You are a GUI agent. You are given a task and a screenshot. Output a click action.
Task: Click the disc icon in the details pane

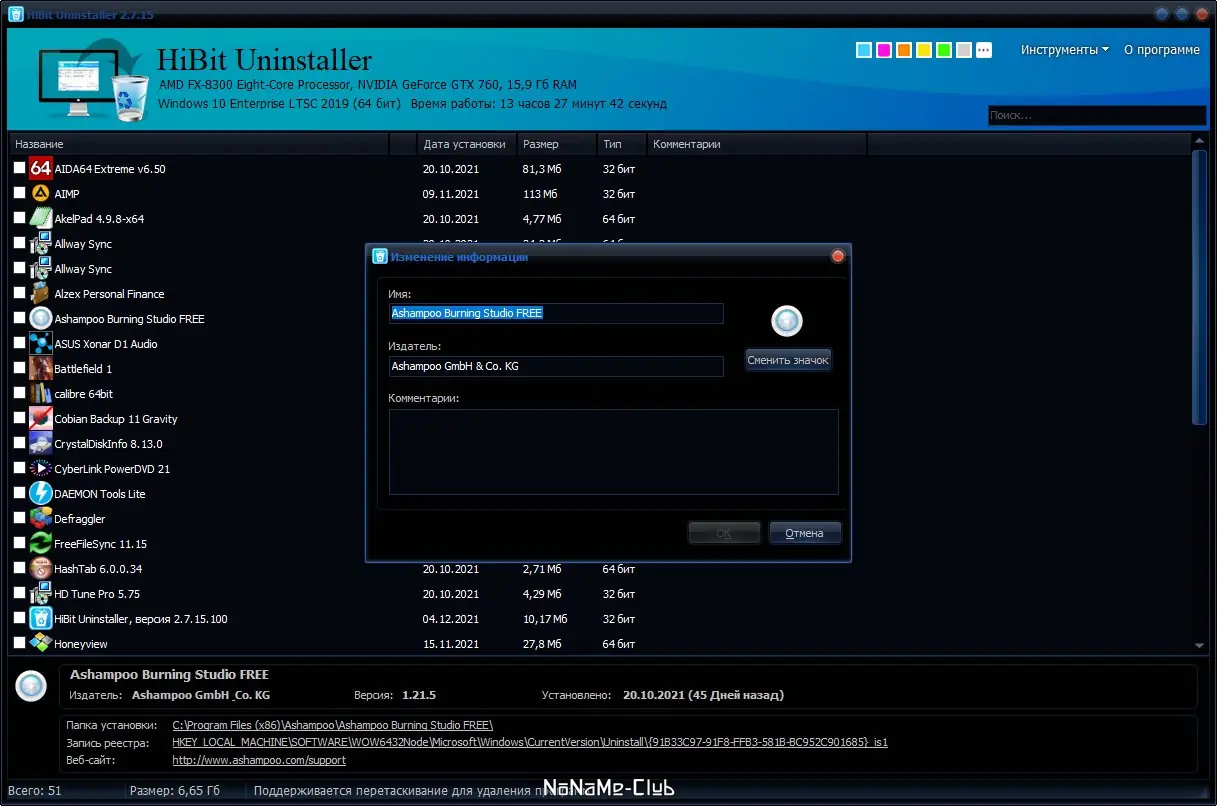point(31,686)
